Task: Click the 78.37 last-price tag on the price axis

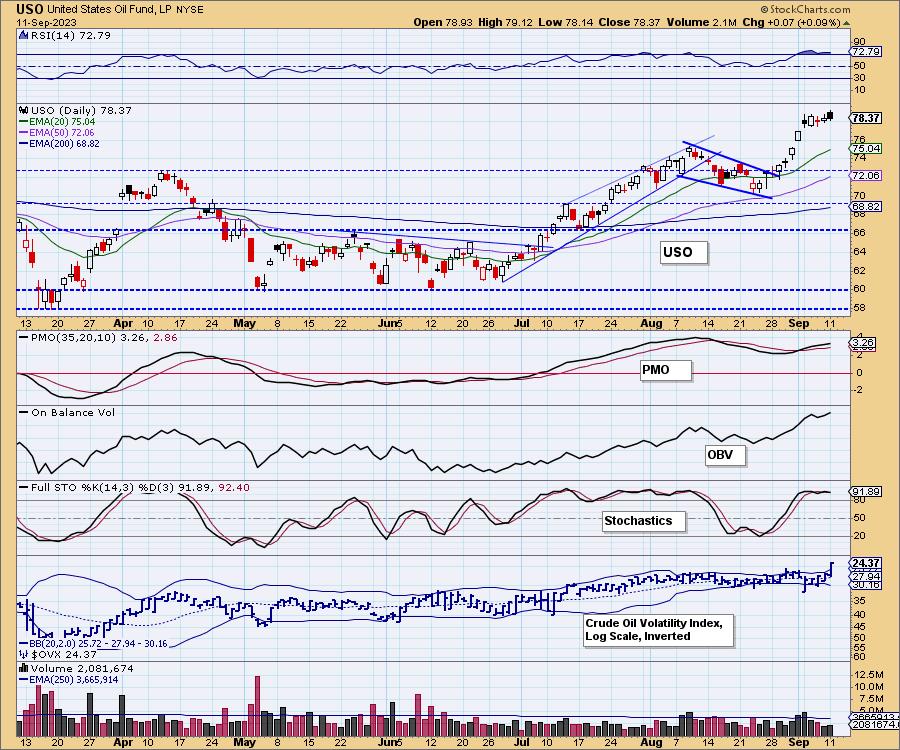Action: pos(866,118)
